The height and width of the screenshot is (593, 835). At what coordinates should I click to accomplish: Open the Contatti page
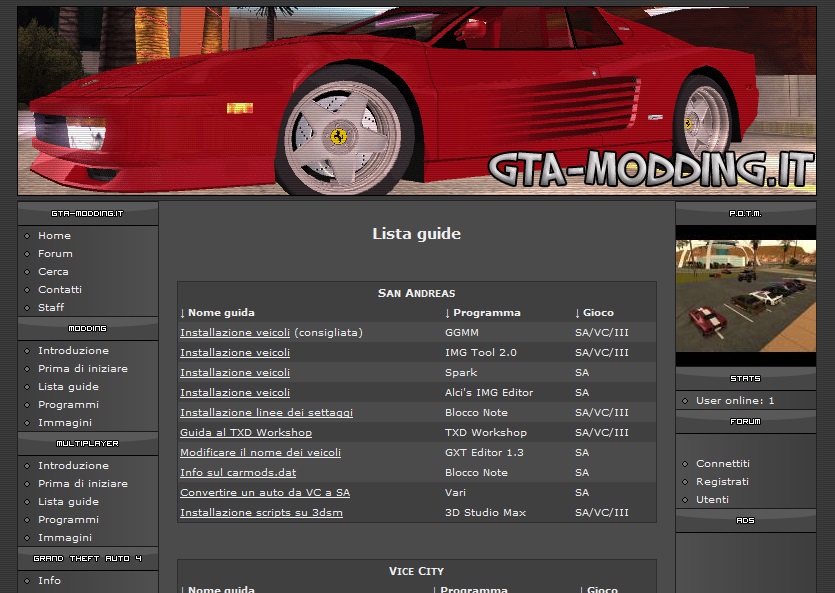coord(60,290)
